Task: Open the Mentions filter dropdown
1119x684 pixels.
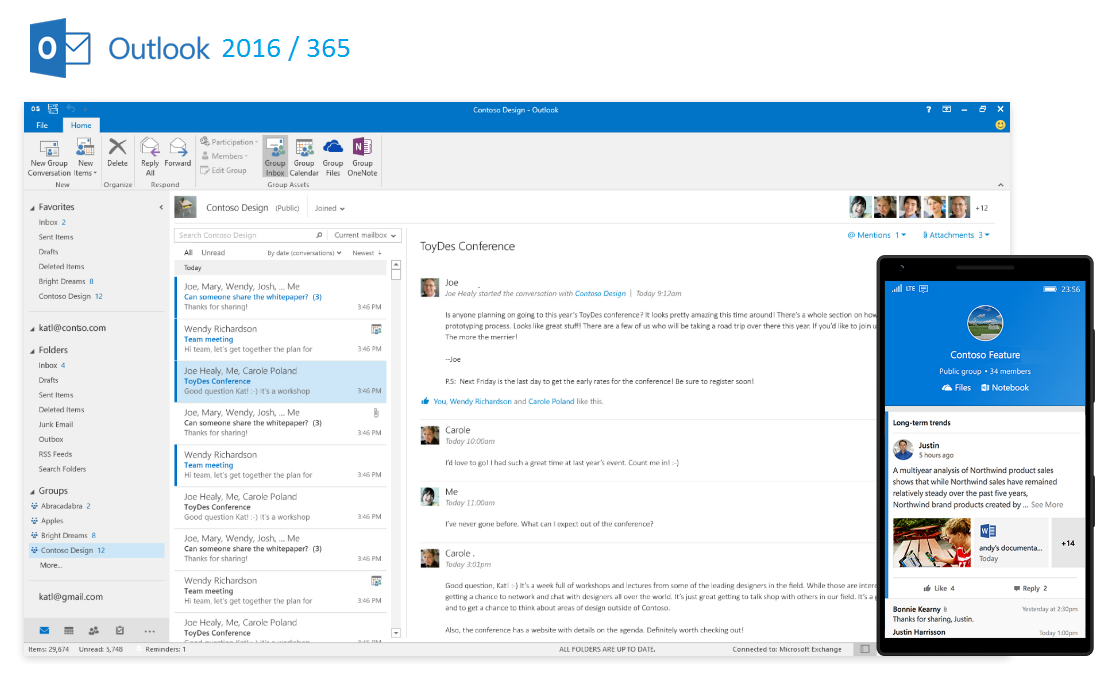Action: (876, 235)
